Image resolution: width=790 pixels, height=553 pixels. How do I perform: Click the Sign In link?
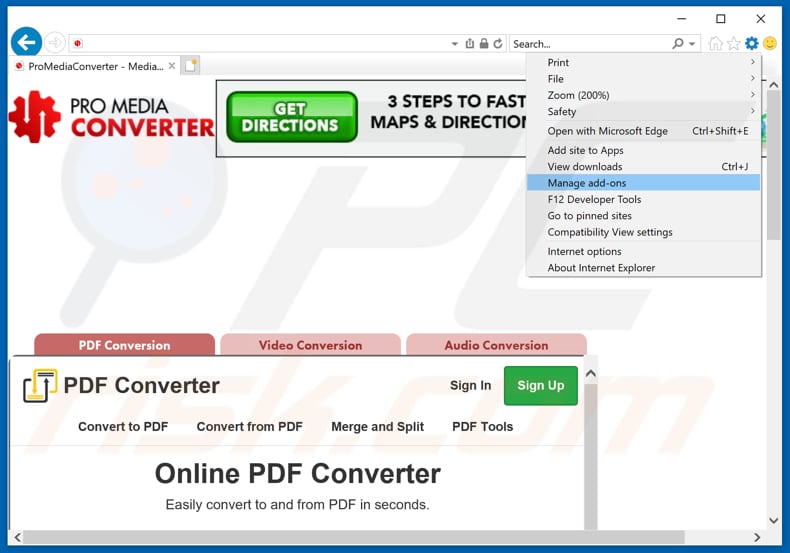point(471,385)
